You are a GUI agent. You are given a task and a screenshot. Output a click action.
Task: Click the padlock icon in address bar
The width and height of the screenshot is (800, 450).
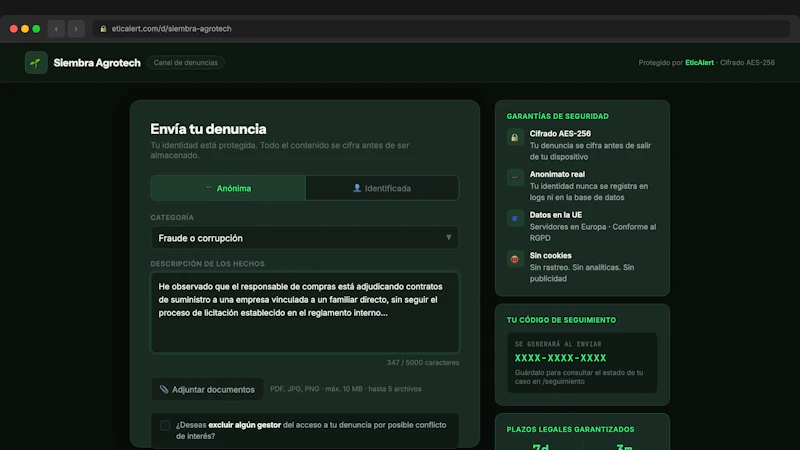pyautogui.click(x=103, y=29)
